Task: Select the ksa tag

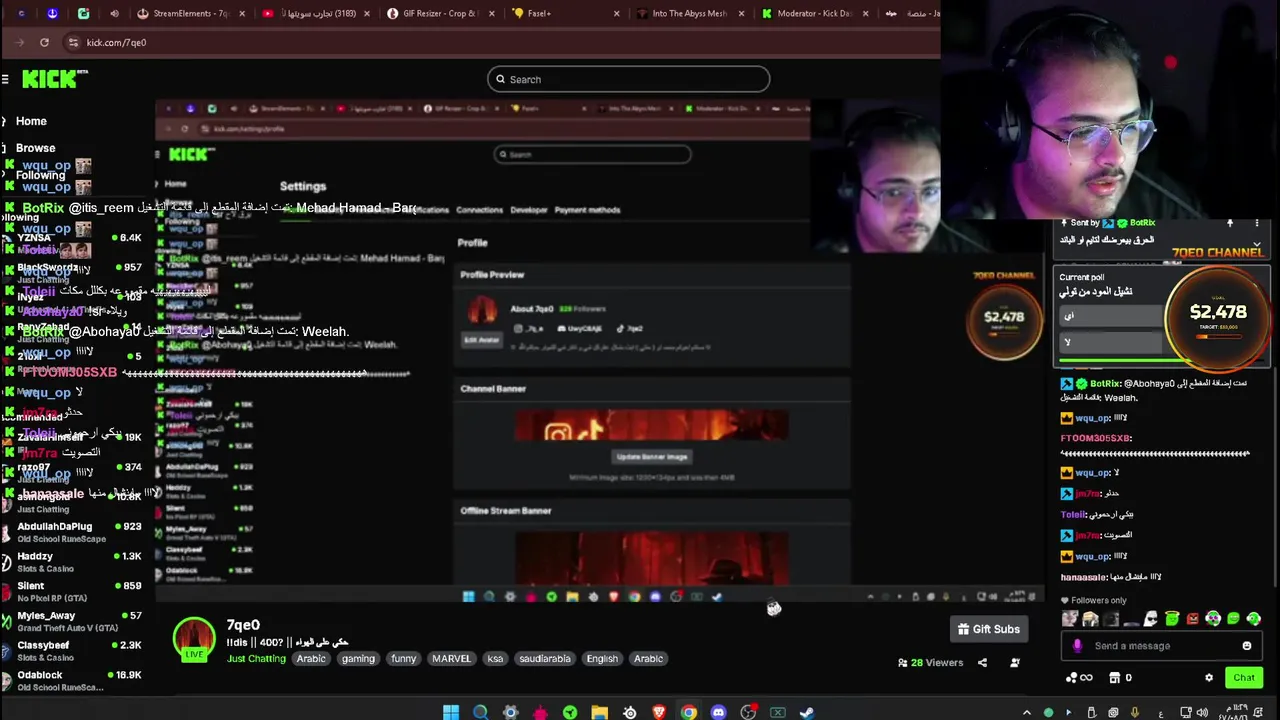Action: pos(495,658)
